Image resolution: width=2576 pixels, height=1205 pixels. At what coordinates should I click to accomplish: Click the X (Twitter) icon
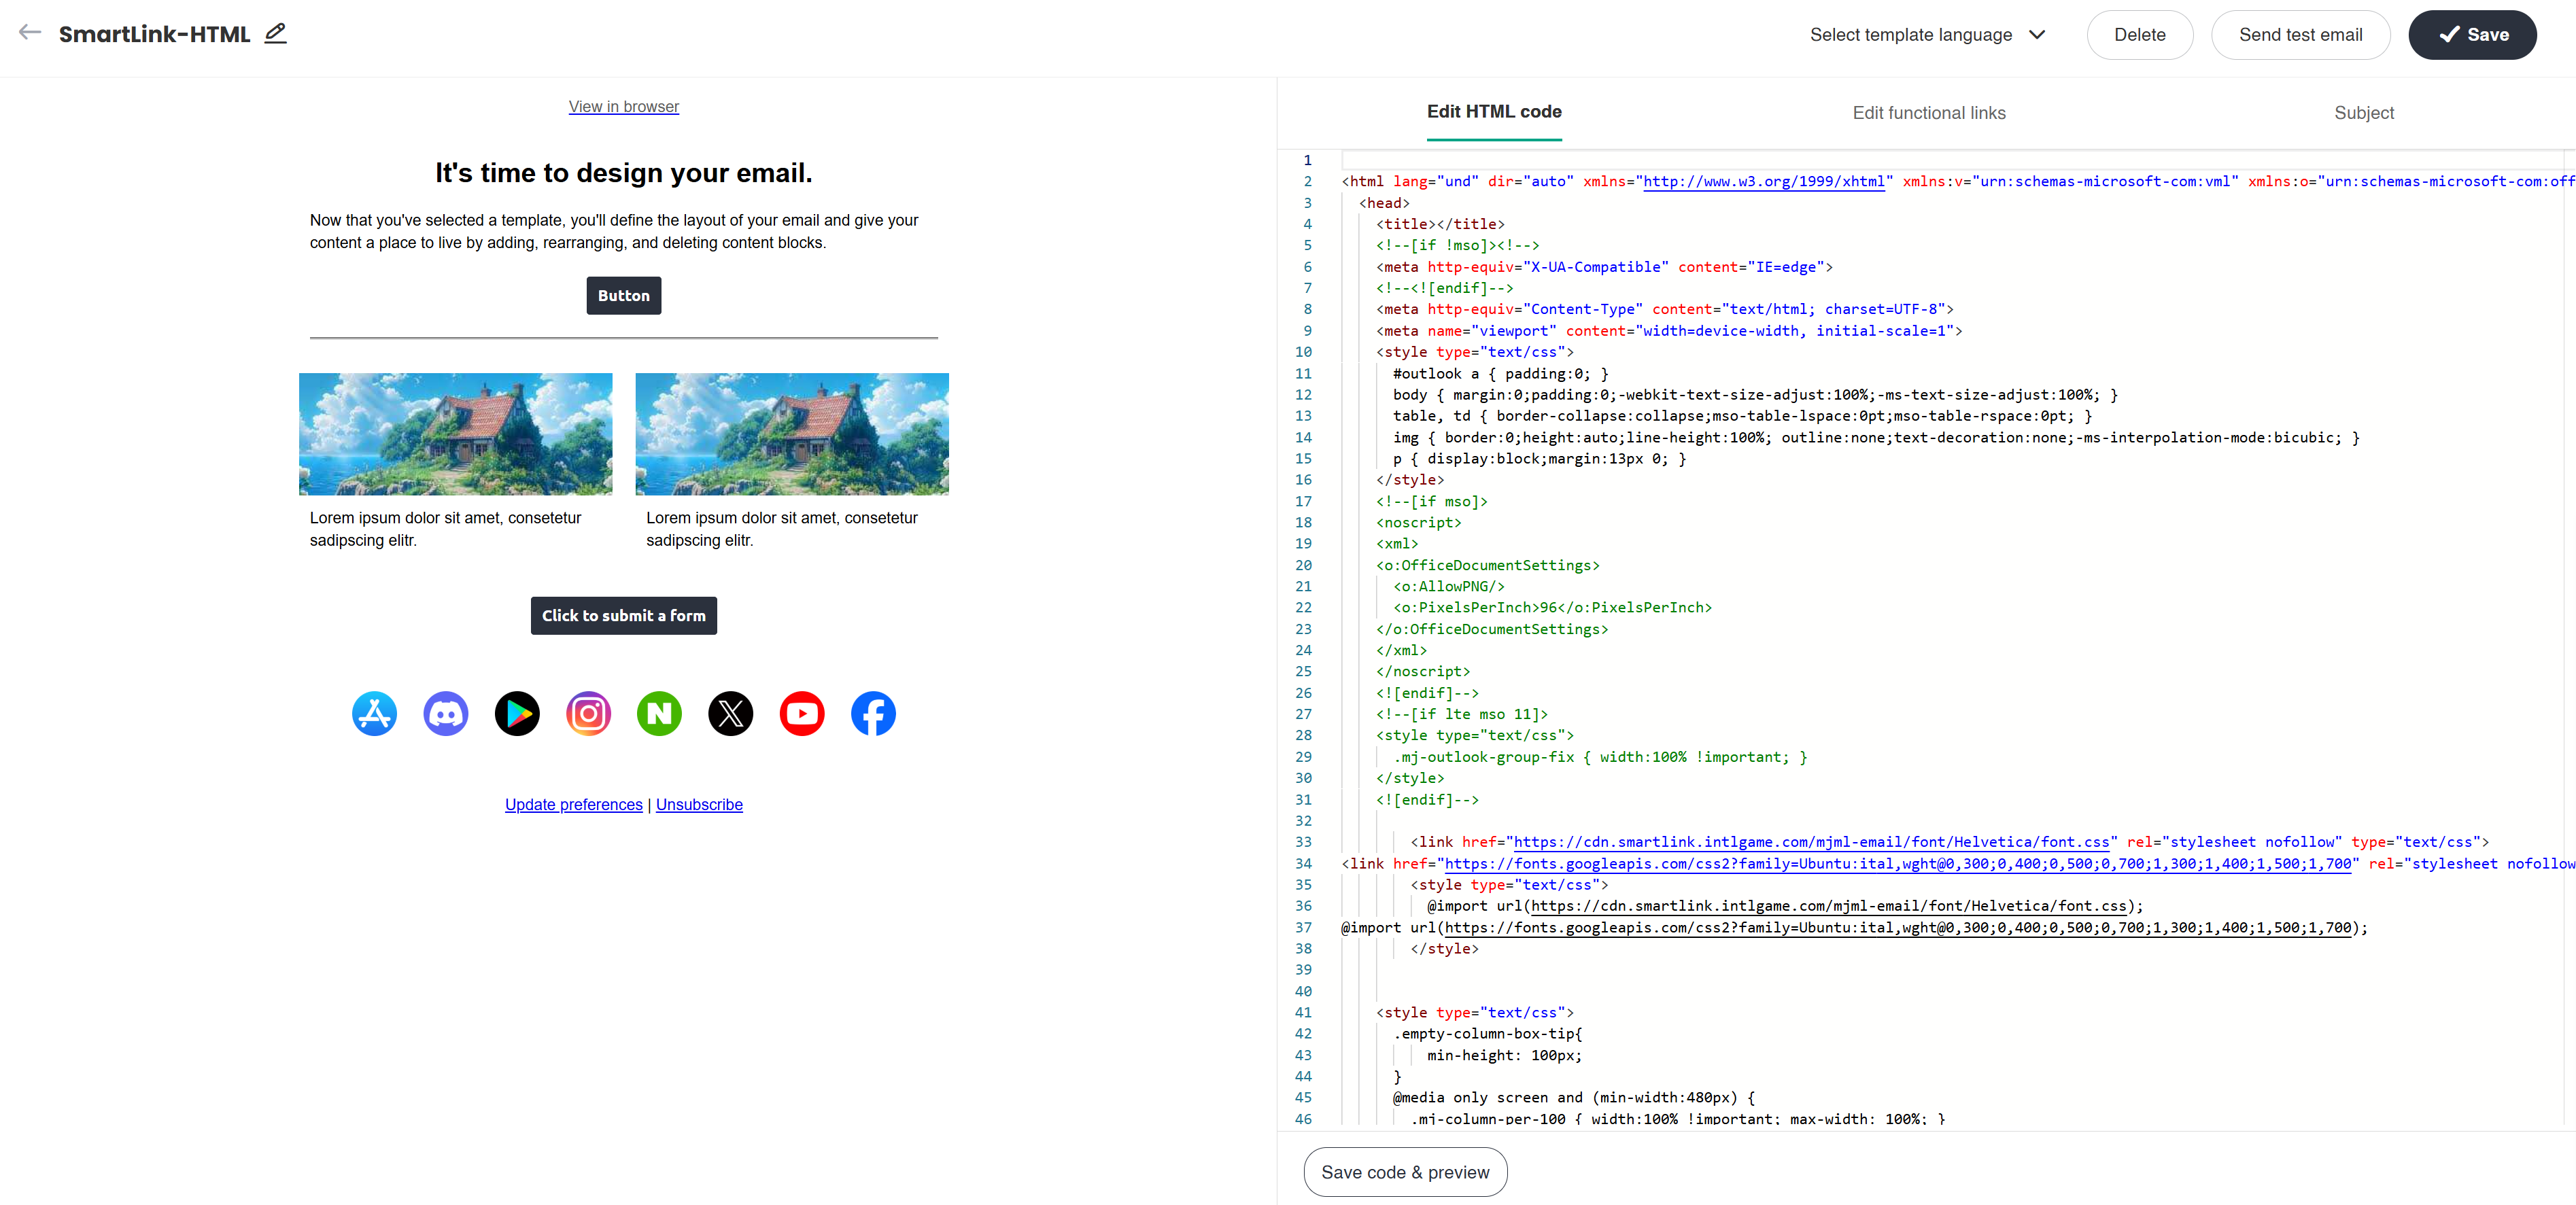tap(731, 714)
